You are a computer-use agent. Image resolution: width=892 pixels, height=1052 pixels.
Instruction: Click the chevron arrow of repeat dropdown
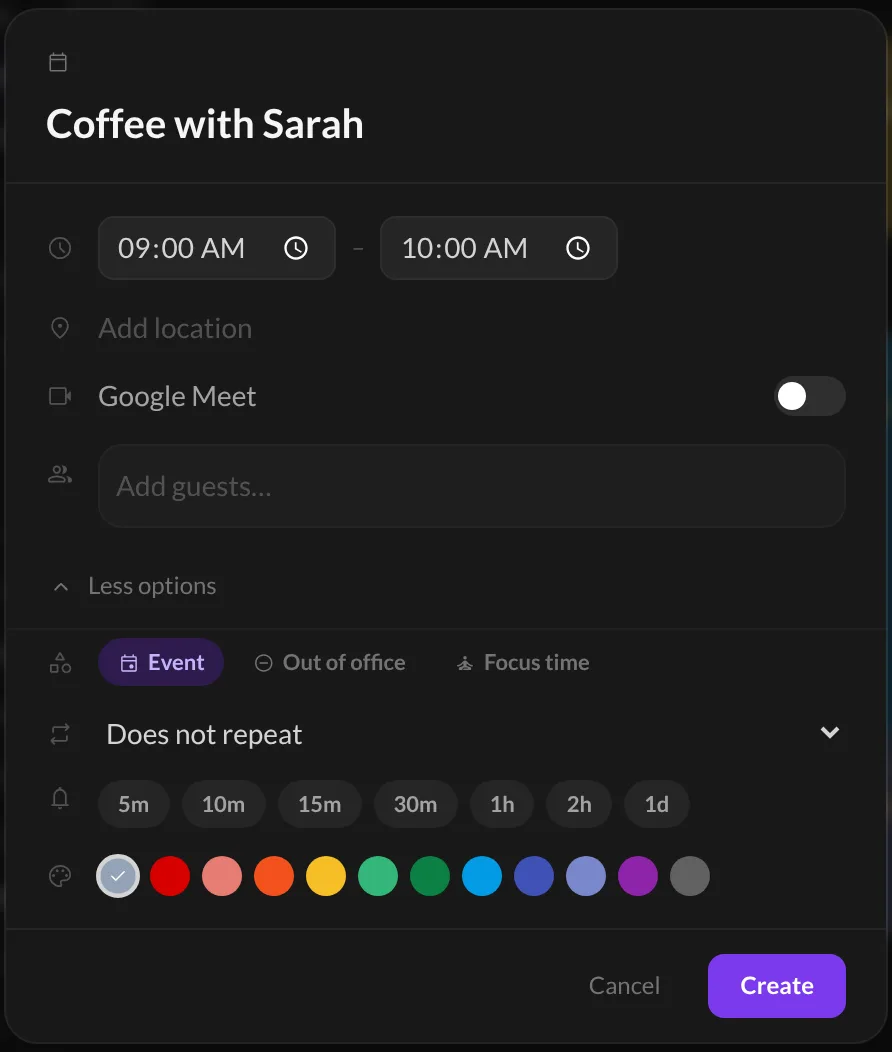(x=830, y=733)
